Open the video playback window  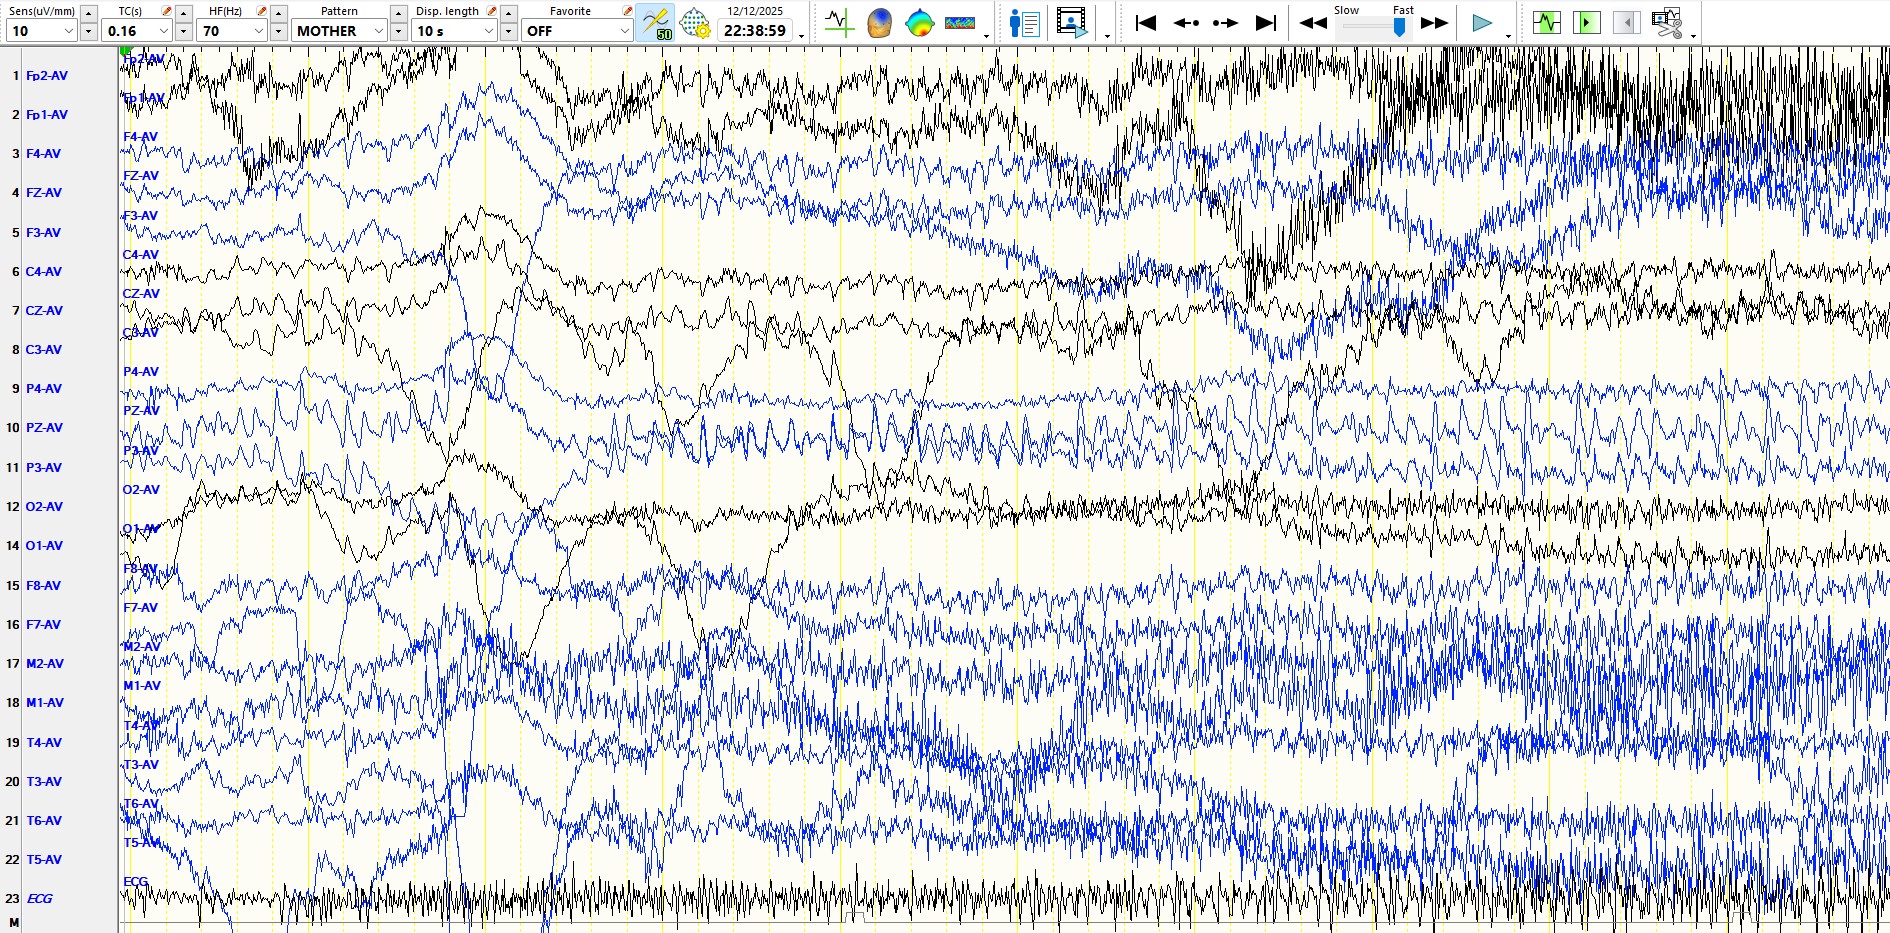pos(1071,23)
